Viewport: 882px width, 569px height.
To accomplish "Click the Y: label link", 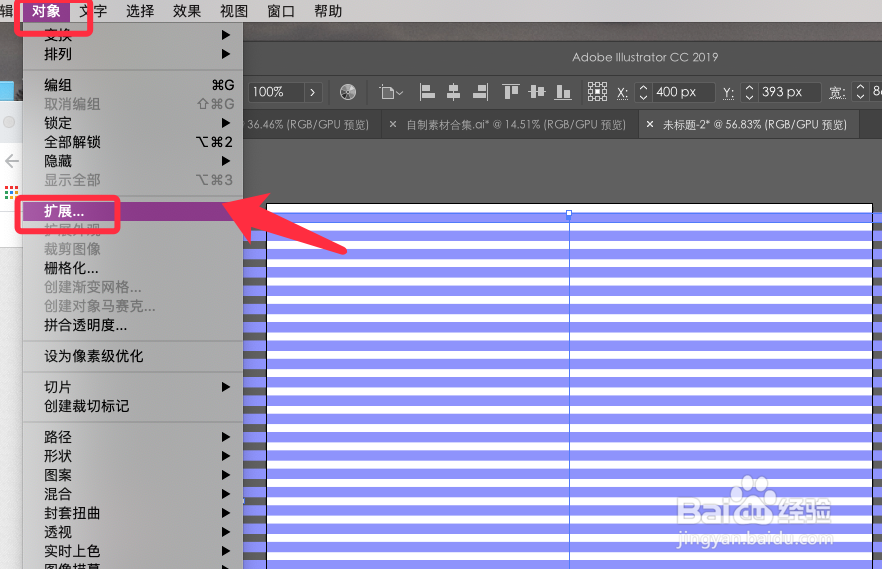I will [x=728, y=93].
